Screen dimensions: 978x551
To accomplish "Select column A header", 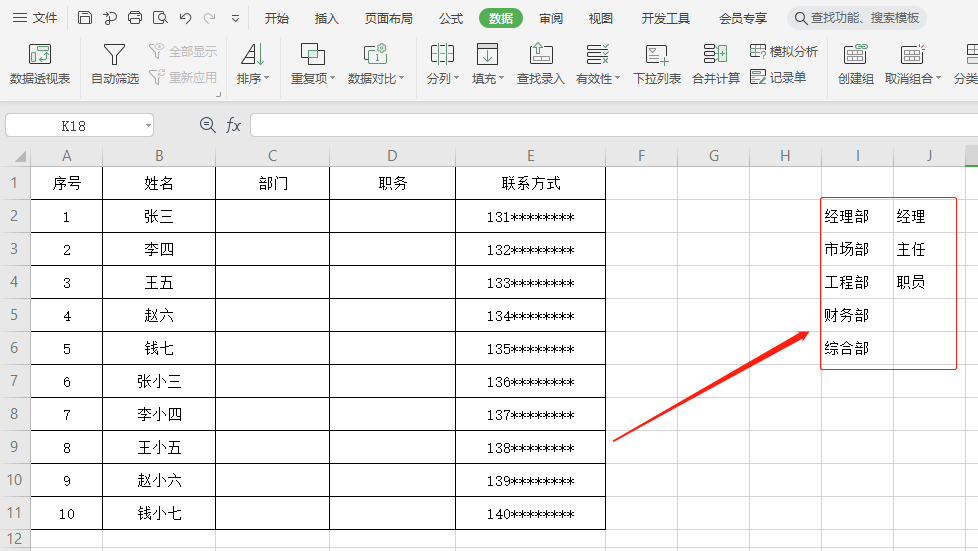I will [x=67, y=156].
